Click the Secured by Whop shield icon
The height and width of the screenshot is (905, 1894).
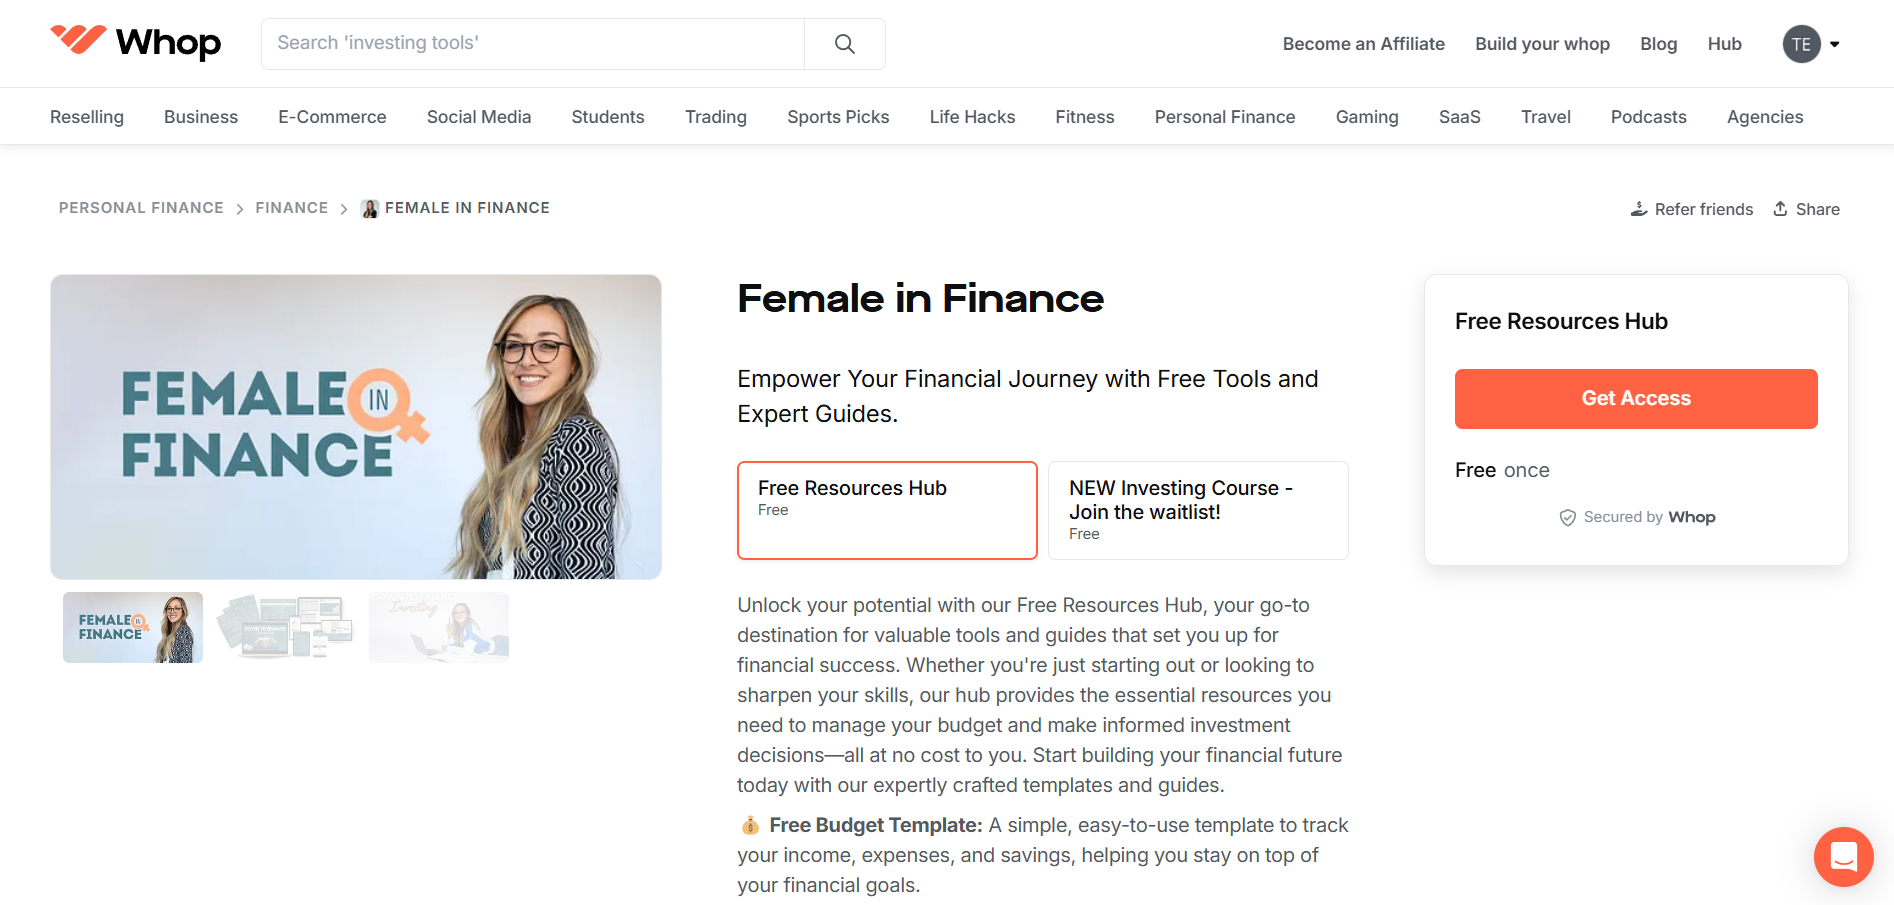tap(1567, 517)
